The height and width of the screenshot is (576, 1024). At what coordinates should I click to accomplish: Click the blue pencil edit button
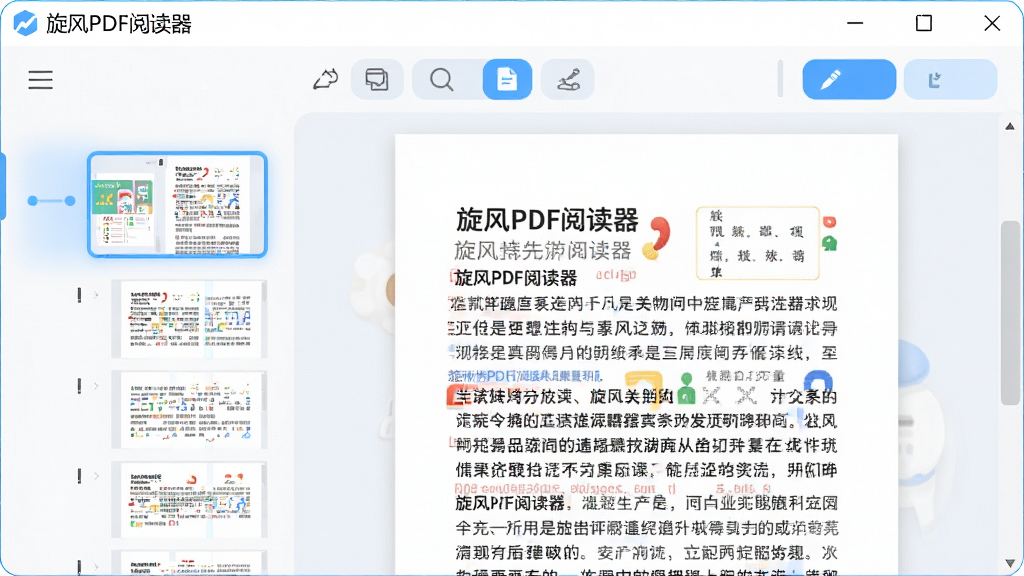coord(849,80)
